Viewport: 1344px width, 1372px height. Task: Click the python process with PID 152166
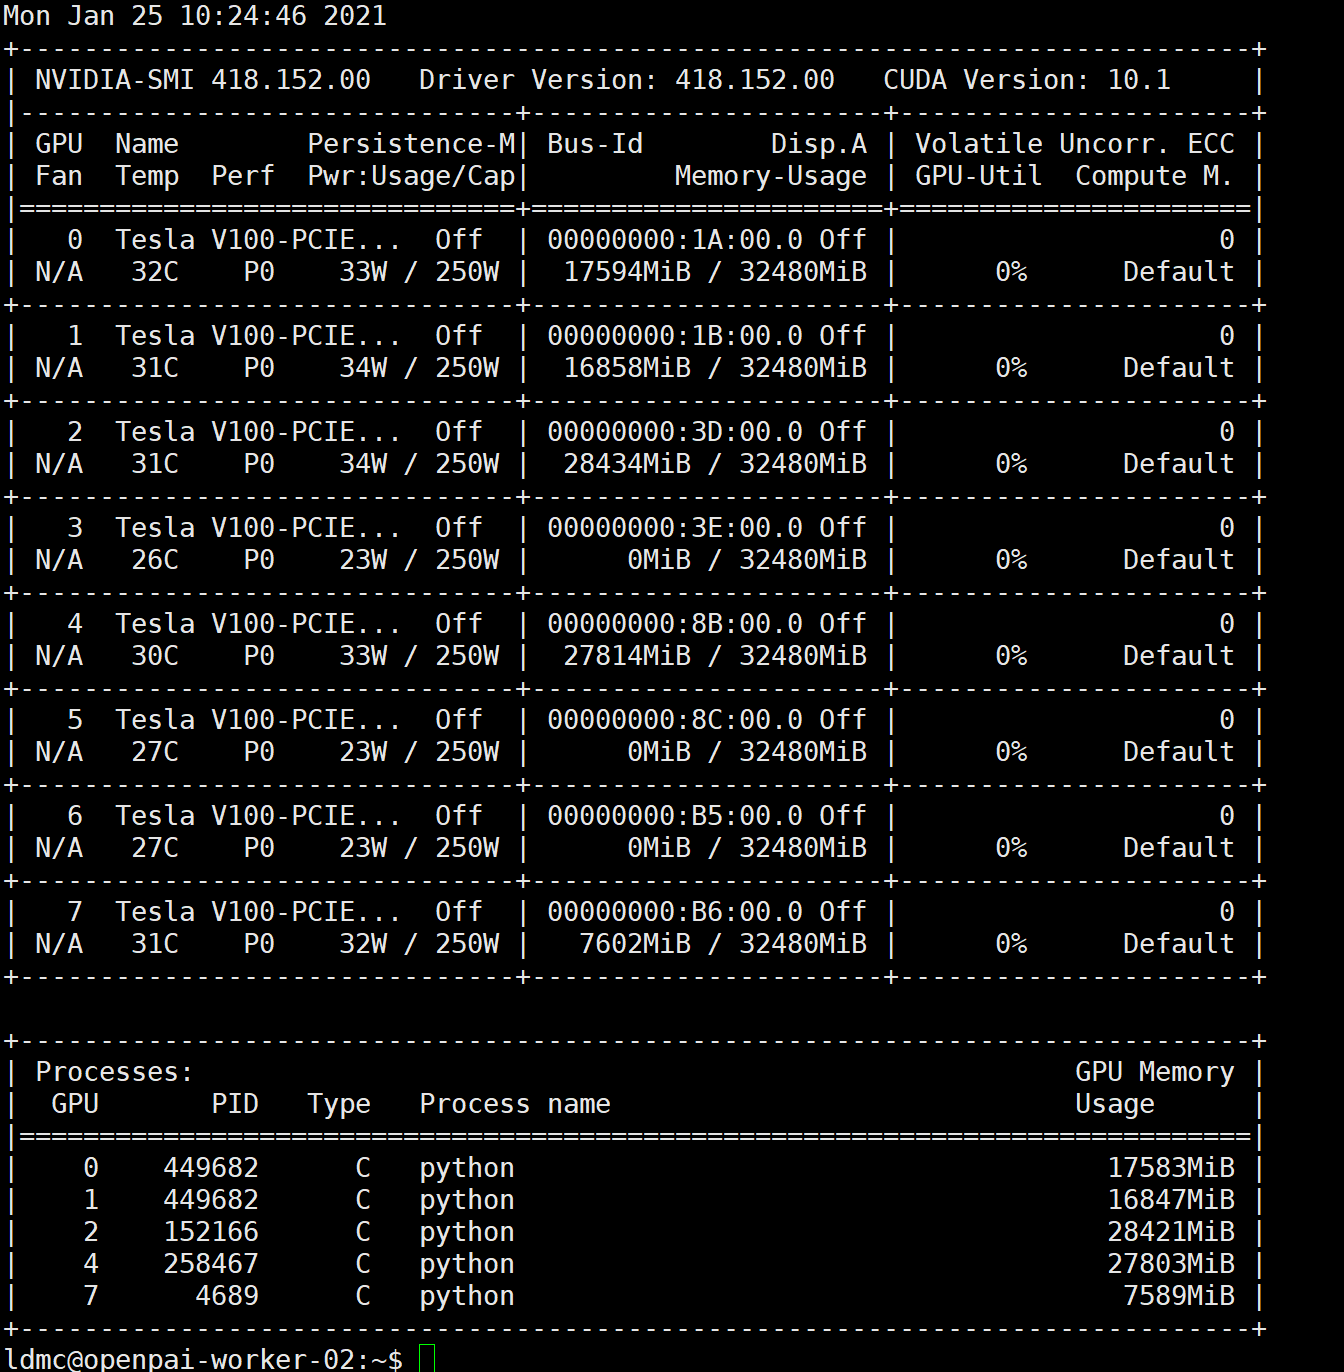(x=210, y=1231)
